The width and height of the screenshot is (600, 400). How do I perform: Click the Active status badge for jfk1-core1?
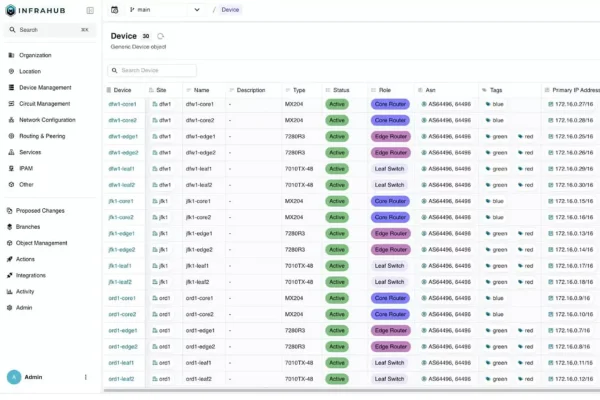pyautogui.click(x=337, y=201)
